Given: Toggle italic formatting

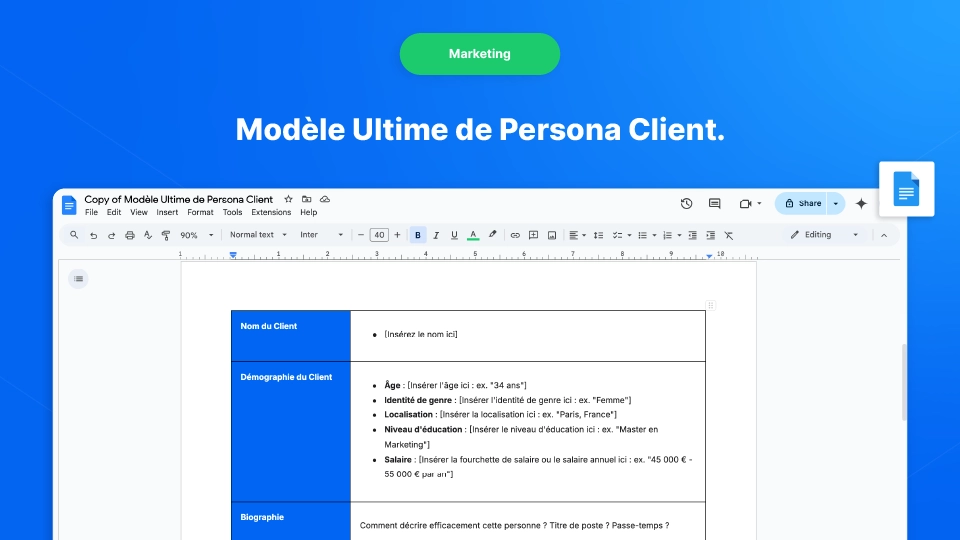Looking at the screenshot, I should point(436,235).
